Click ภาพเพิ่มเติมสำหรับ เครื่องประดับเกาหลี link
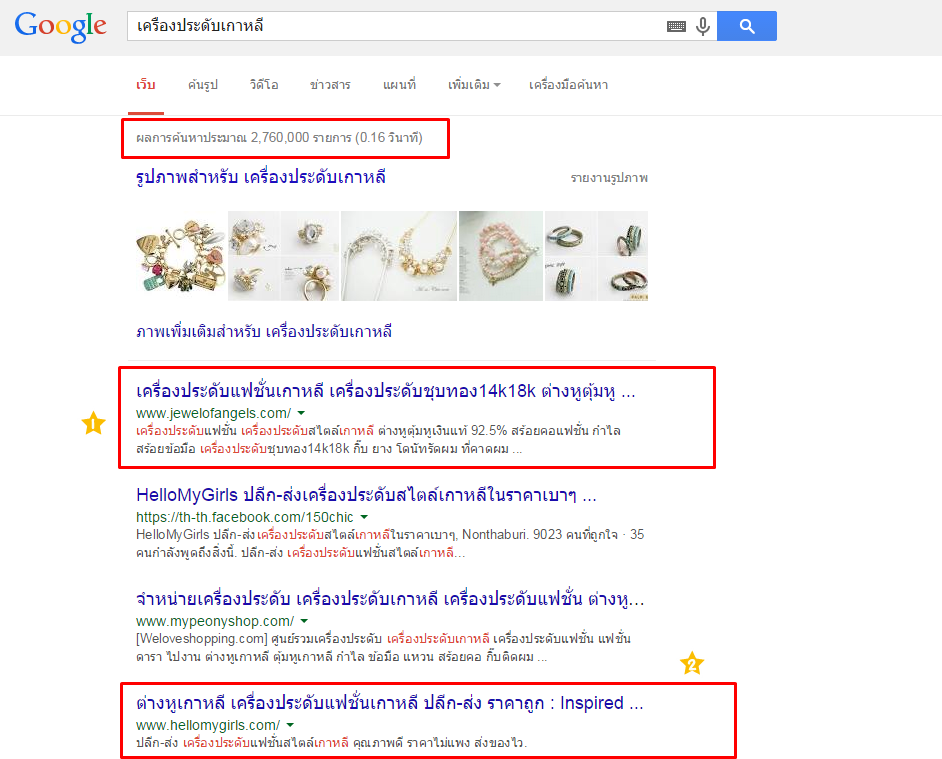 click(264, 332)
